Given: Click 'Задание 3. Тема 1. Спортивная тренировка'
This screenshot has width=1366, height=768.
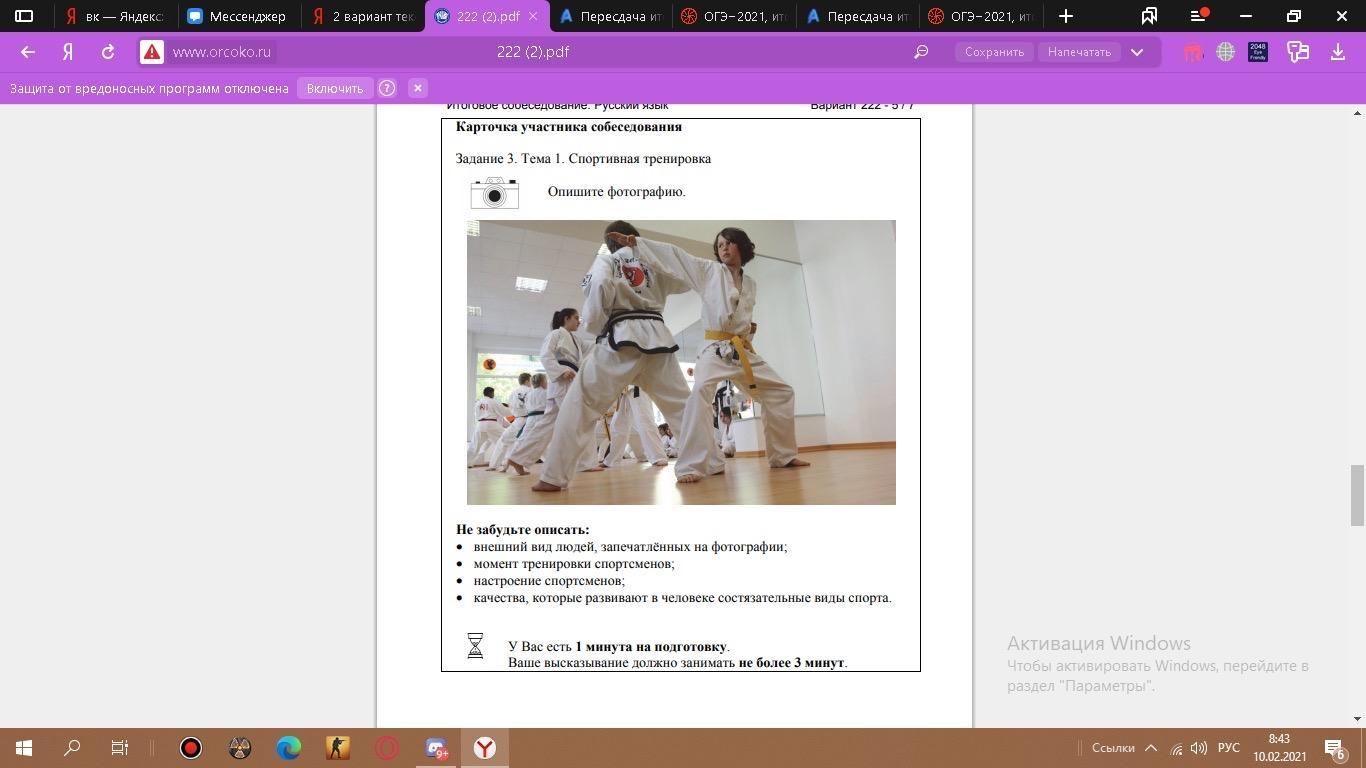Looking at the screenshot, I should pyautogui.click(x=583, y=159).
